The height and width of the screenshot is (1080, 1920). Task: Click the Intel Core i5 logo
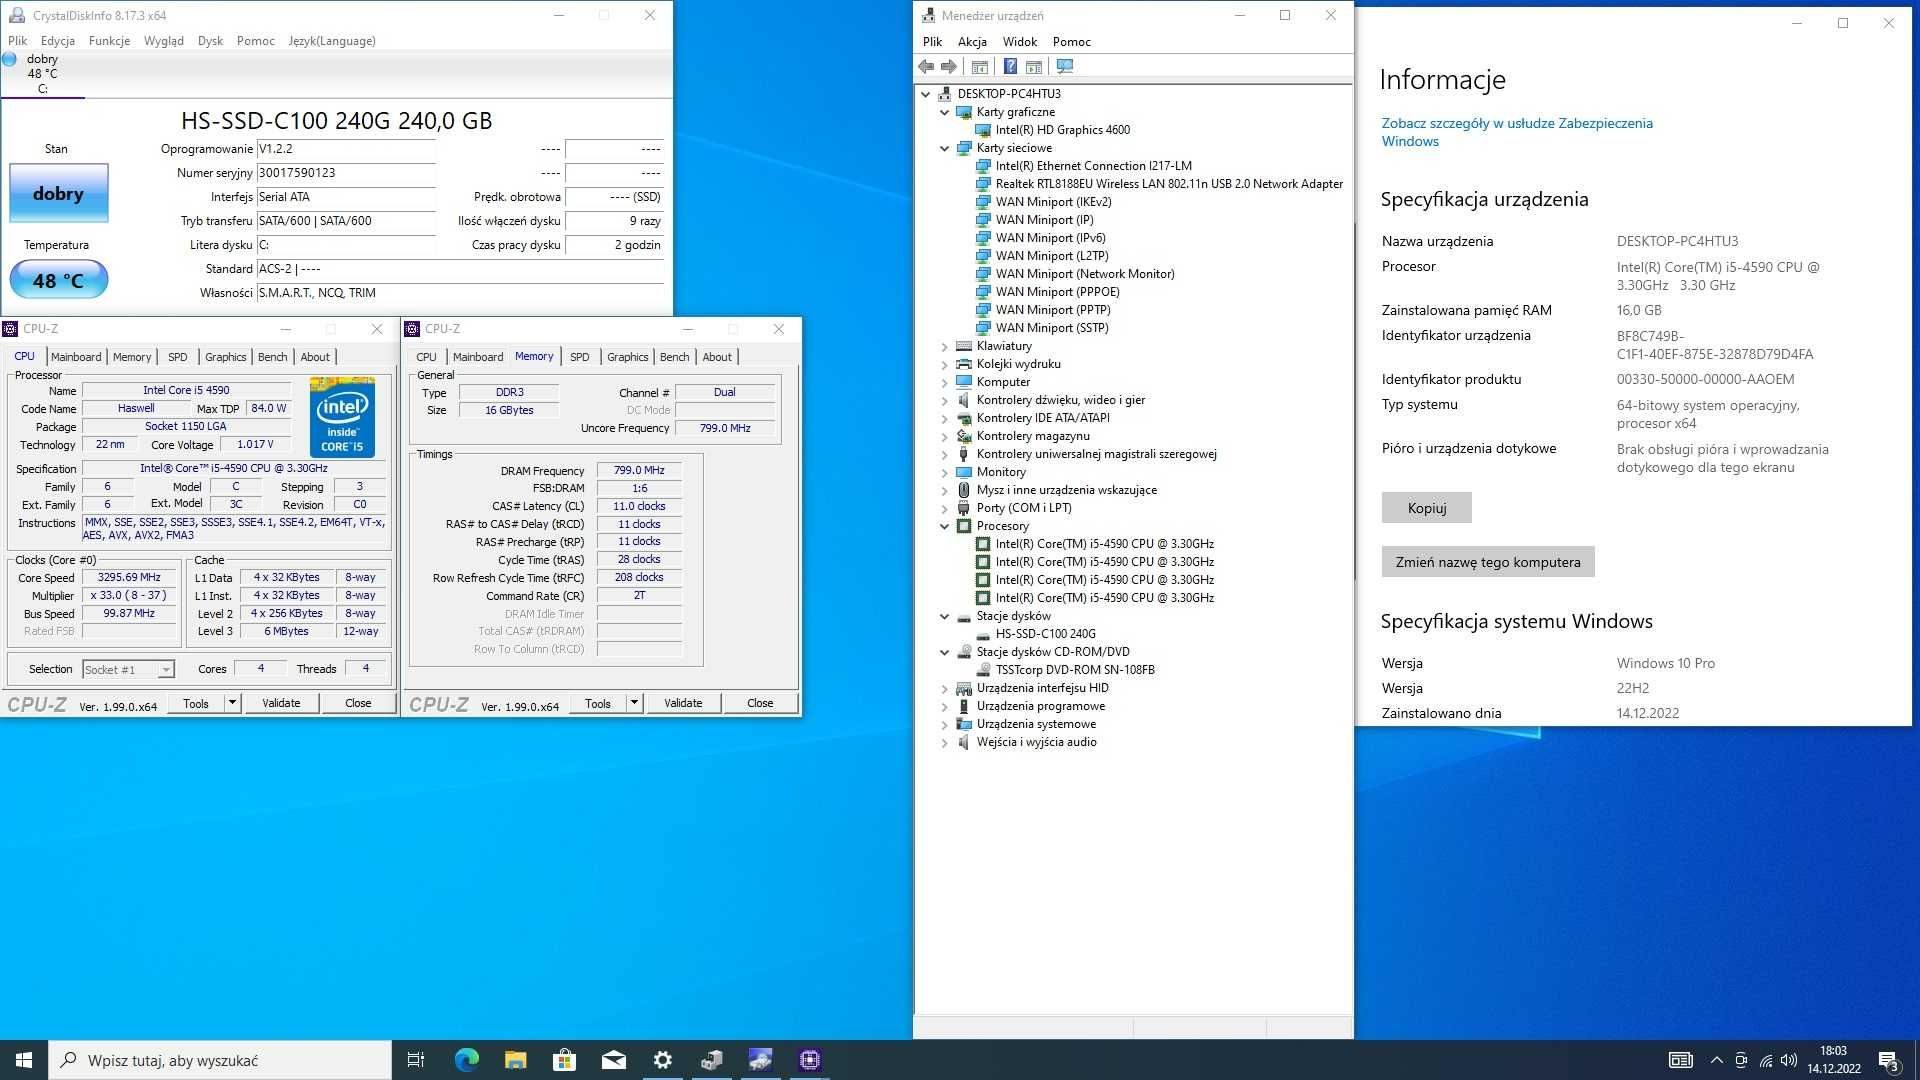point(342,418)
